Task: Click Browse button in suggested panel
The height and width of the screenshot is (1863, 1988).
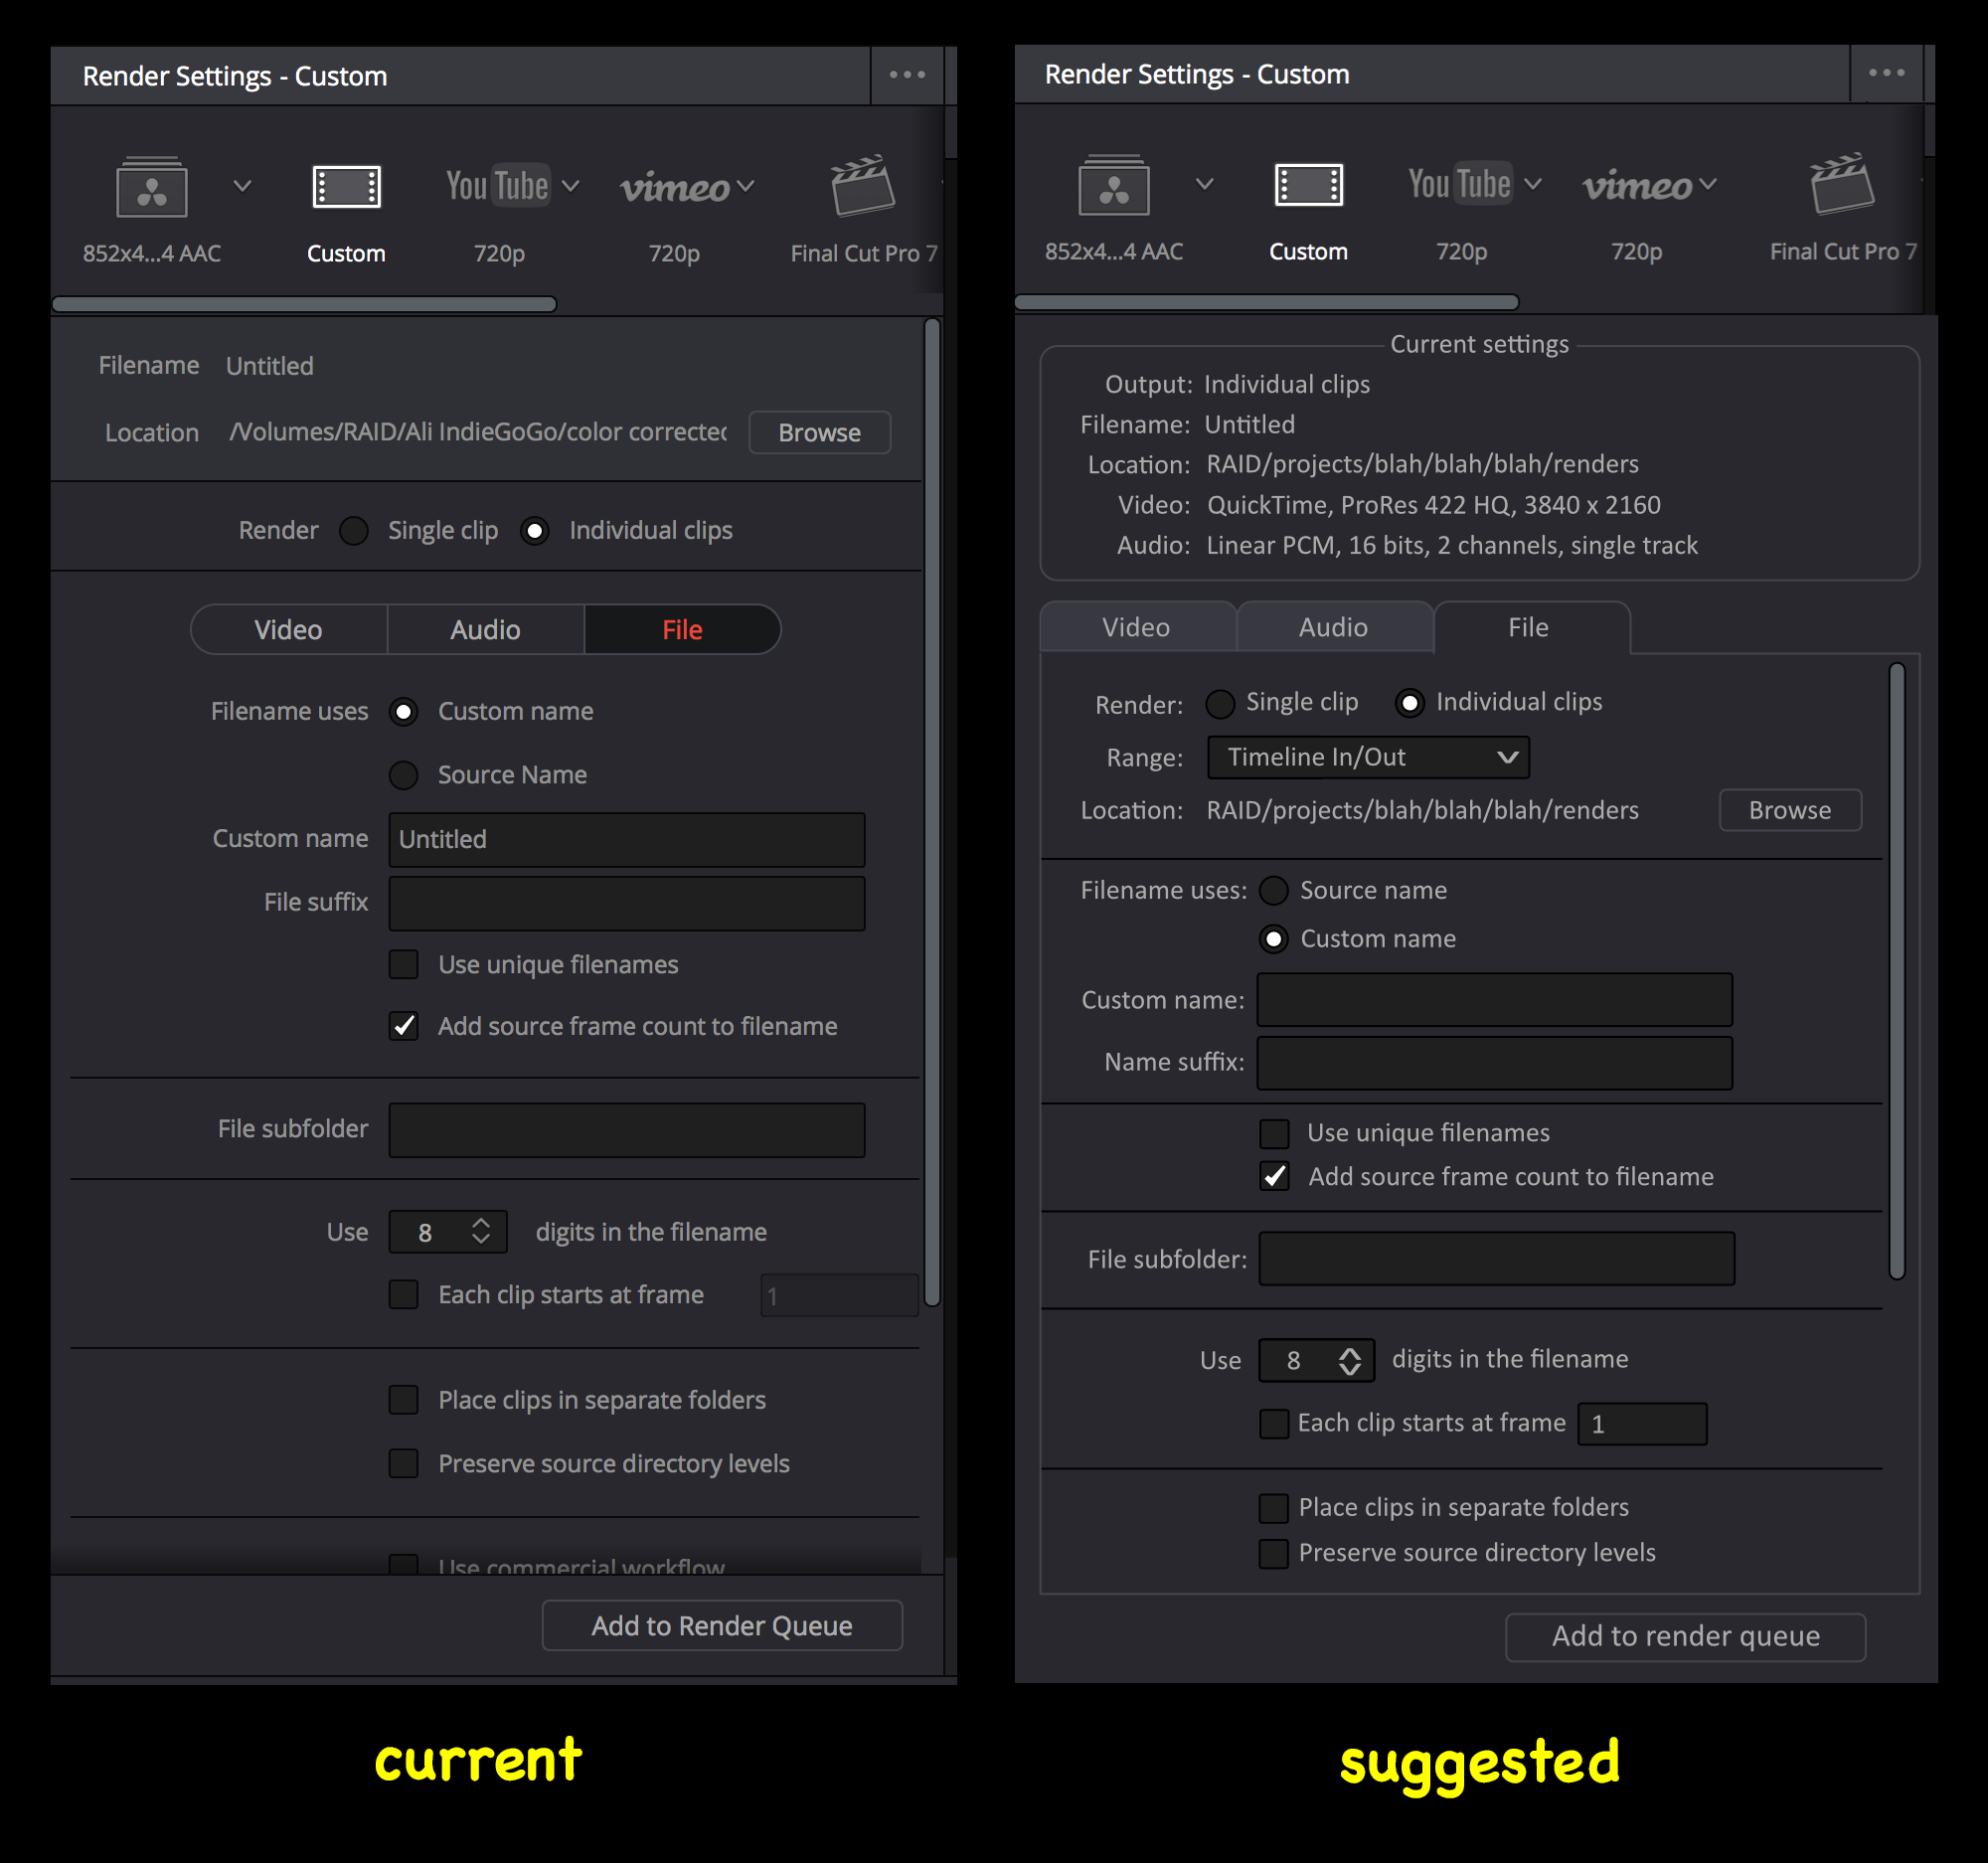Action: pos(1790,809)
